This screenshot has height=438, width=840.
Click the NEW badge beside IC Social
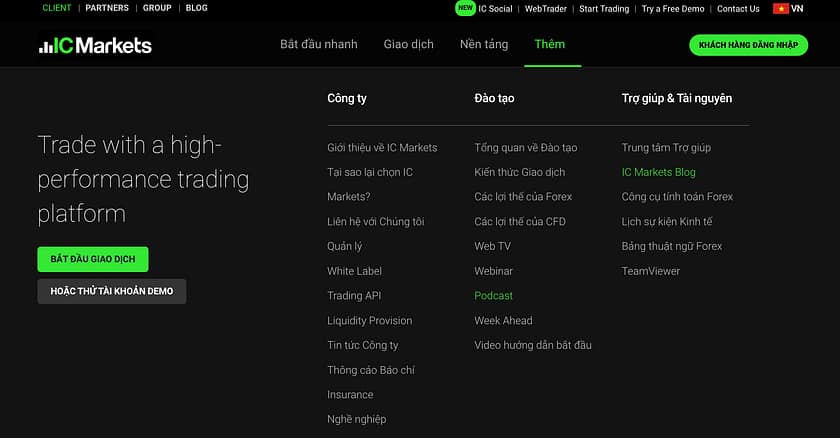(x=465, y=8)
